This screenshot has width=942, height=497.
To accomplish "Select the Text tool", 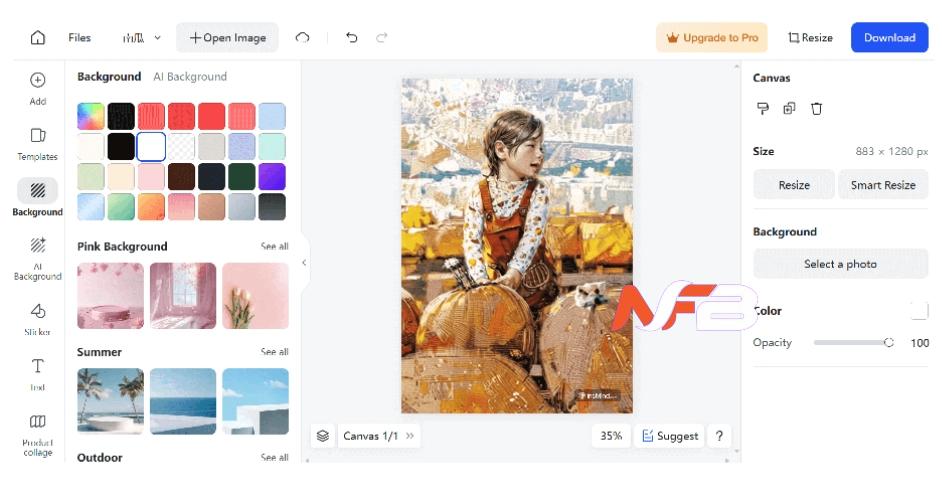I will (38, 374).
